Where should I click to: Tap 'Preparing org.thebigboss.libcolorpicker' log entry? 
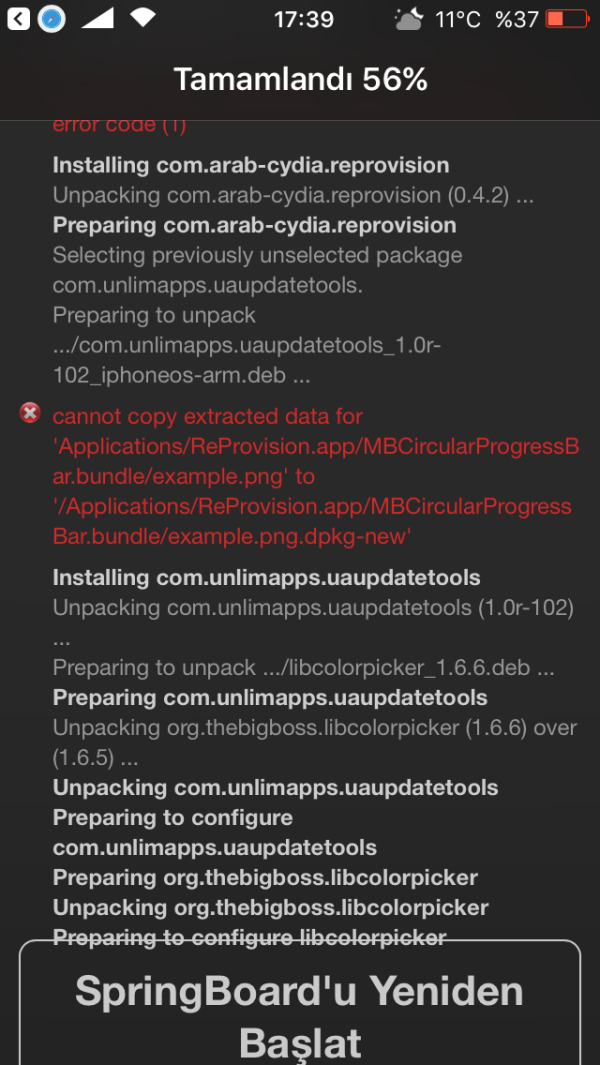[265, 878]
